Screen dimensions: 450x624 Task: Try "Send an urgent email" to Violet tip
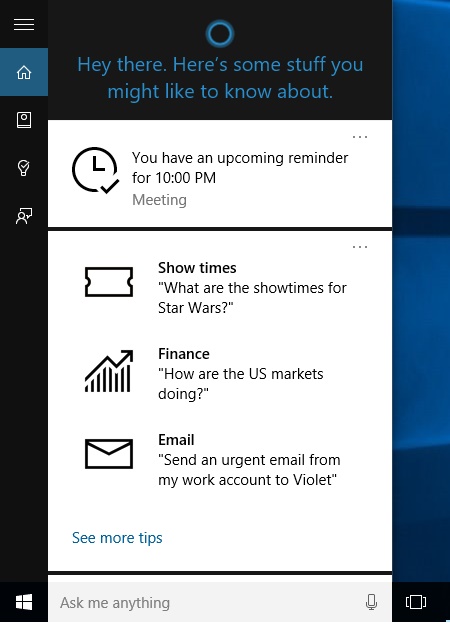pos(249,470)
